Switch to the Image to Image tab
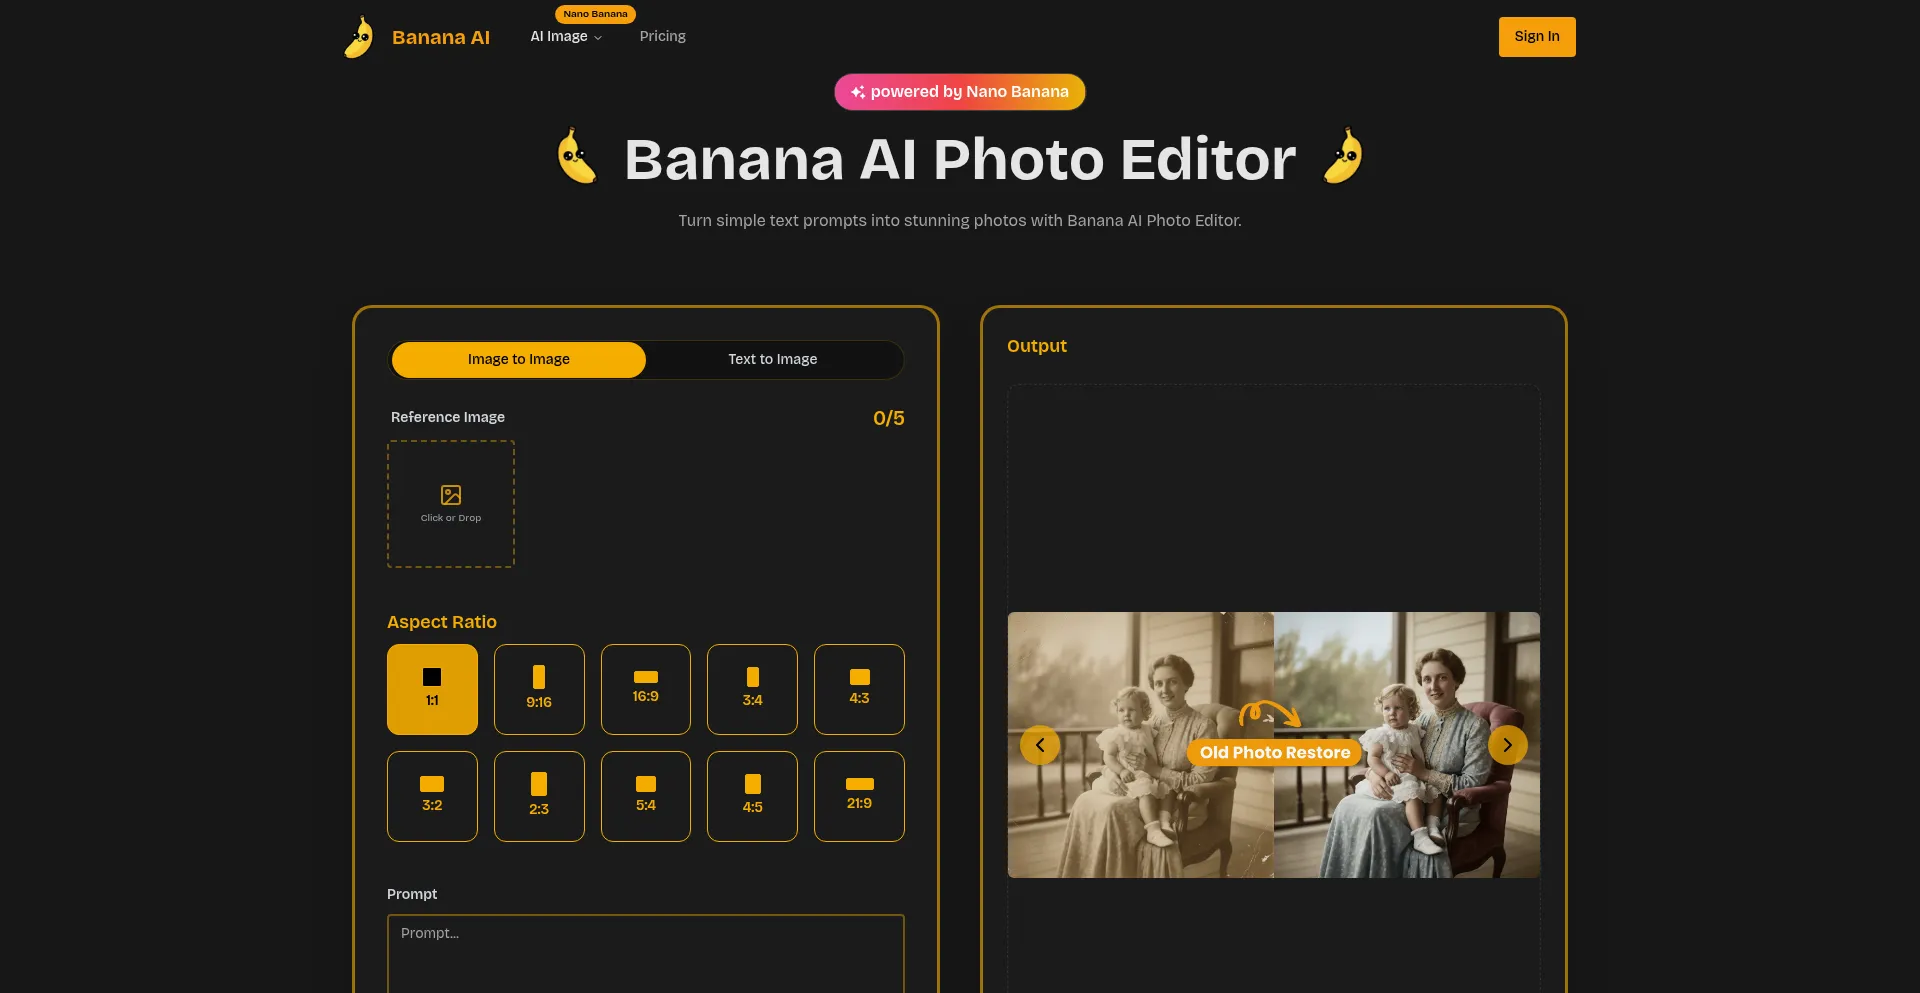1920x993 pixels. pyautogui.click(x=518, y=359)
